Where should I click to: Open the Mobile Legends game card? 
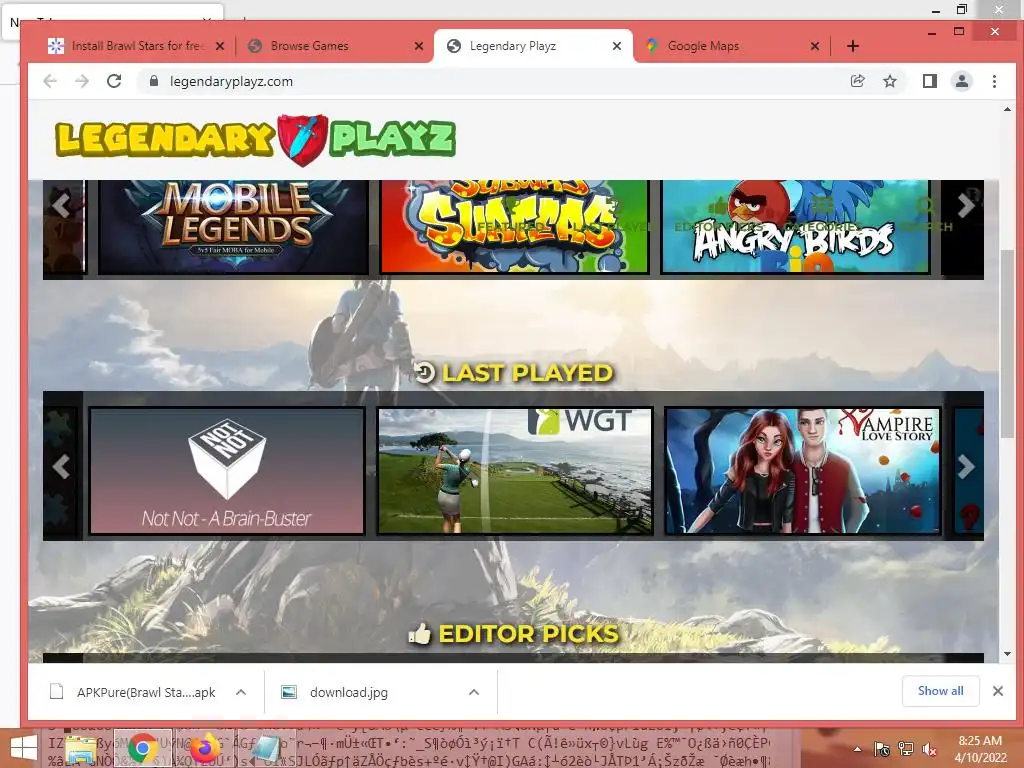(232, 227)
